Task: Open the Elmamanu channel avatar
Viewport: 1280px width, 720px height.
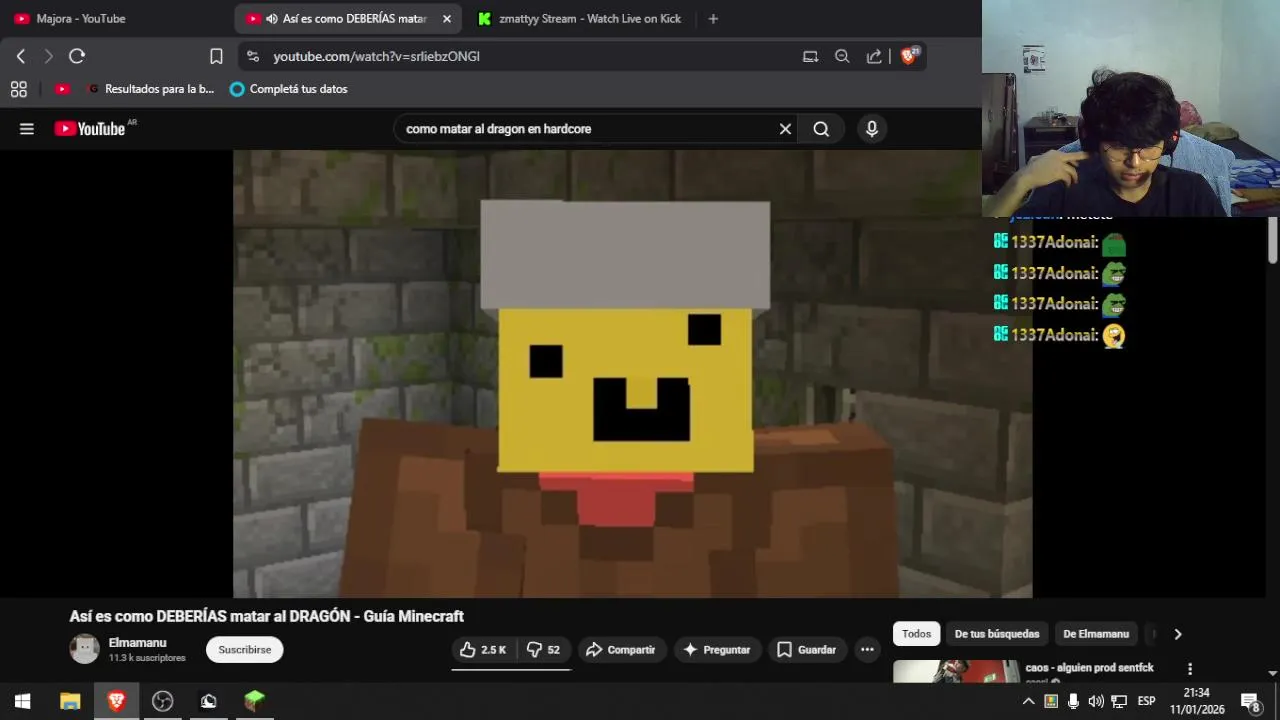Action: point(84,649)
